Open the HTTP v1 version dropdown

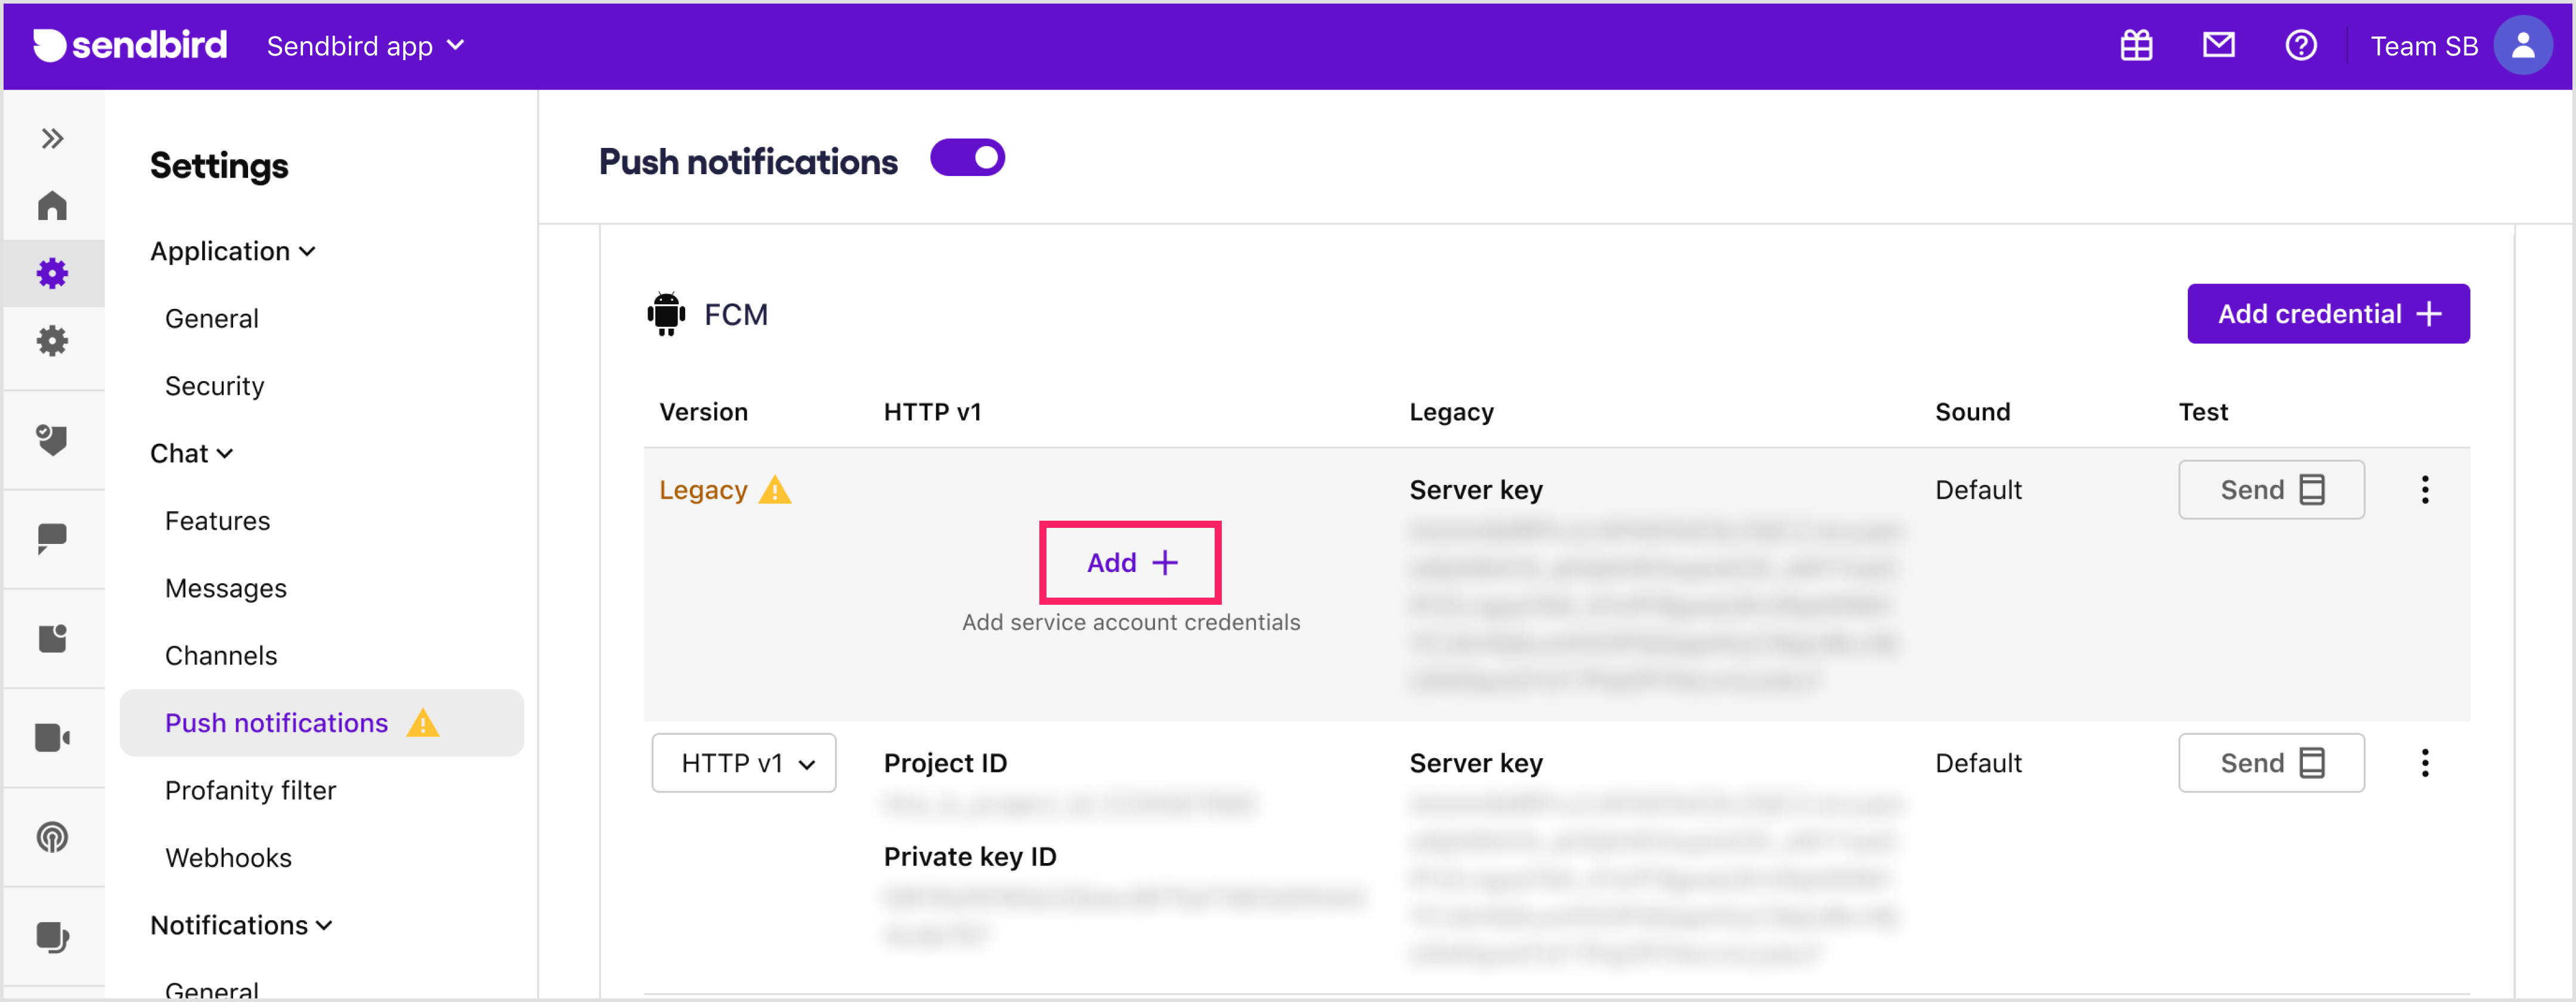point(744,763)
